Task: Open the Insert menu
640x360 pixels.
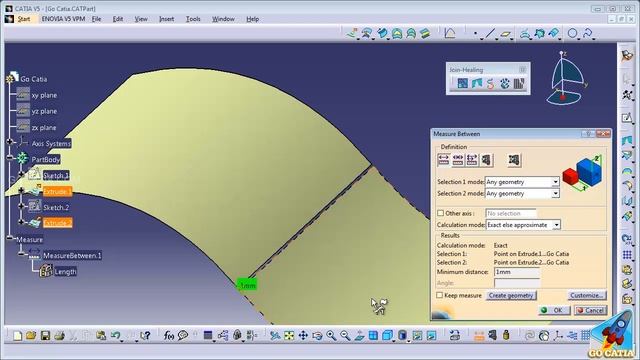Action: [x=167, y=19]
